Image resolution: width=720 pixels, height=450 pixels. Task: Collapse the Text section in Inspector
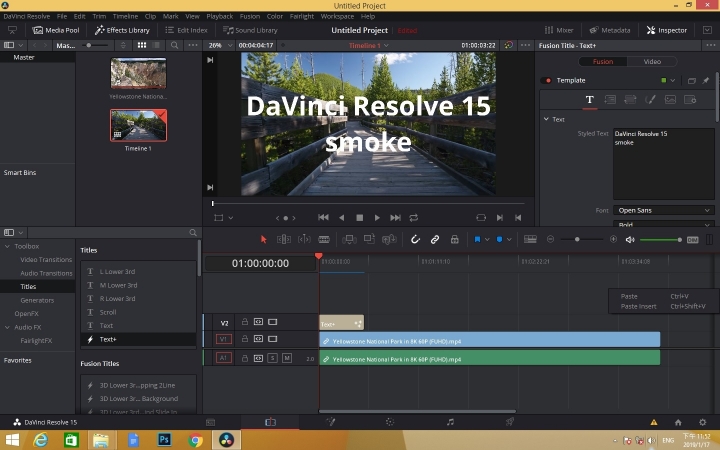(x=546, y=119)
